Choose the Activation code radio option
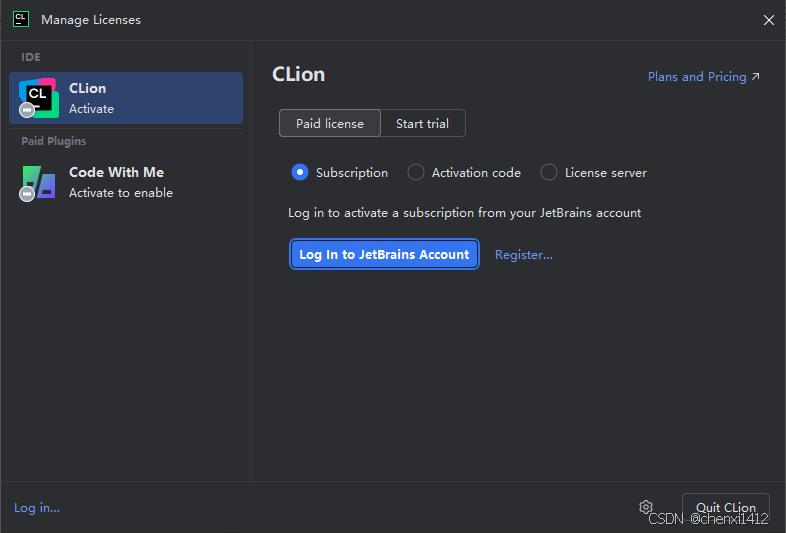 click(x=464, y=172)
